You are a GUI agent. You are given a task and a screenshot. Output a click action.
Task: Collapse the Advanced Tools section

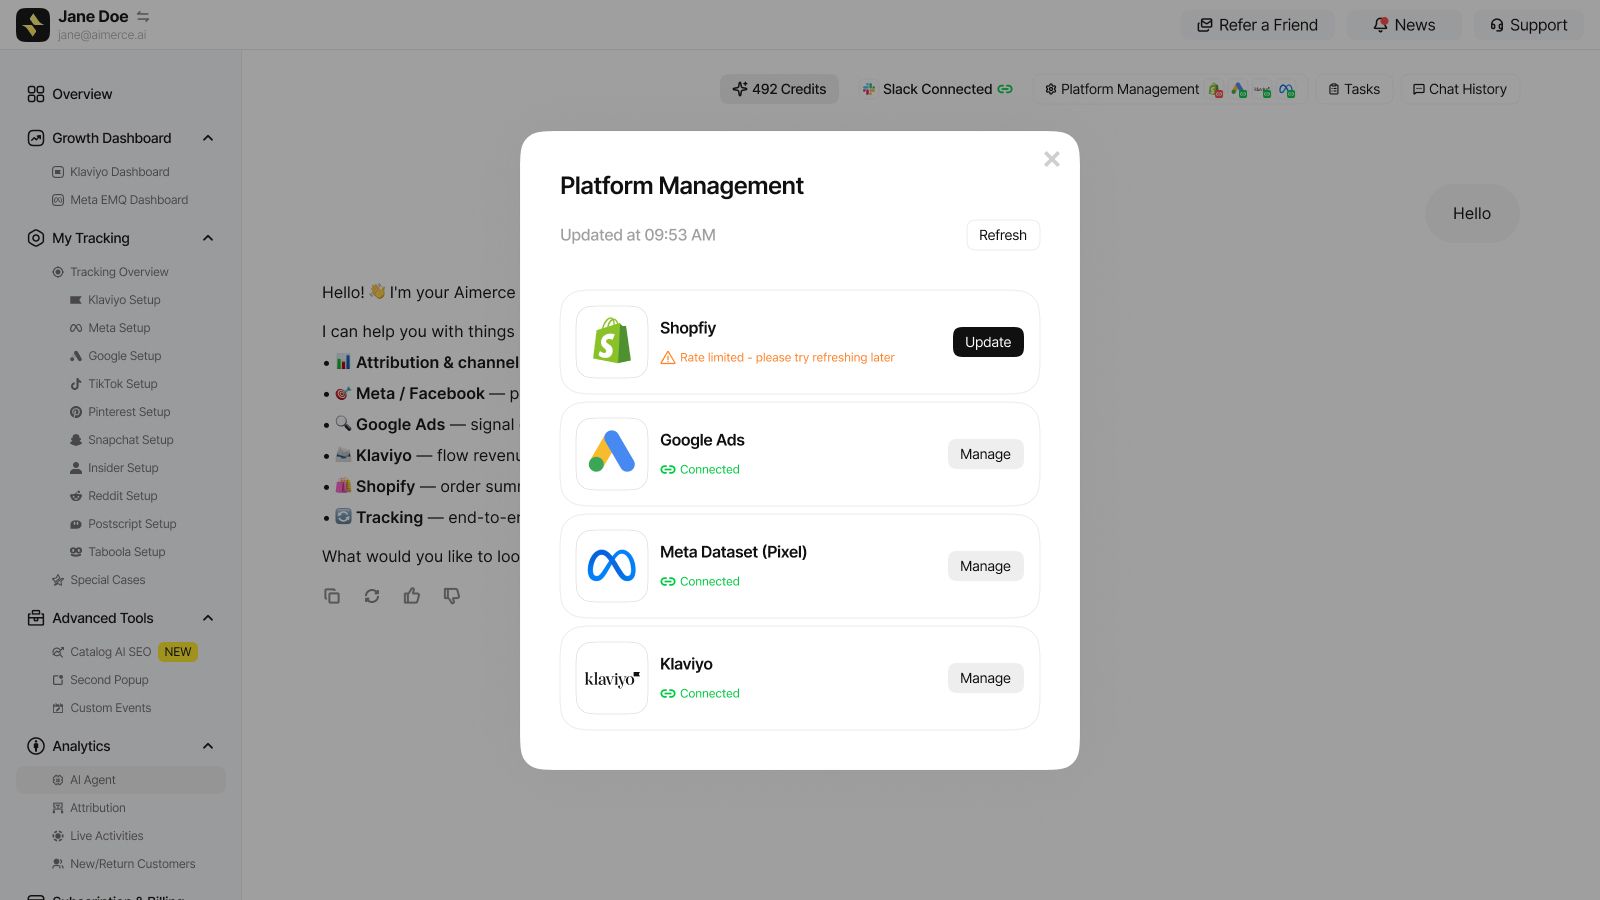[x=208, y=618]
